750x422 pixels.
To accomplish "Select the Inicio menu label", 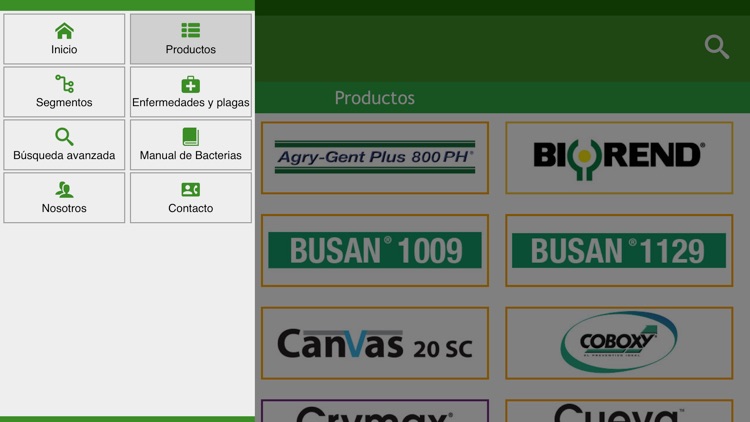I will click(64, 49).
